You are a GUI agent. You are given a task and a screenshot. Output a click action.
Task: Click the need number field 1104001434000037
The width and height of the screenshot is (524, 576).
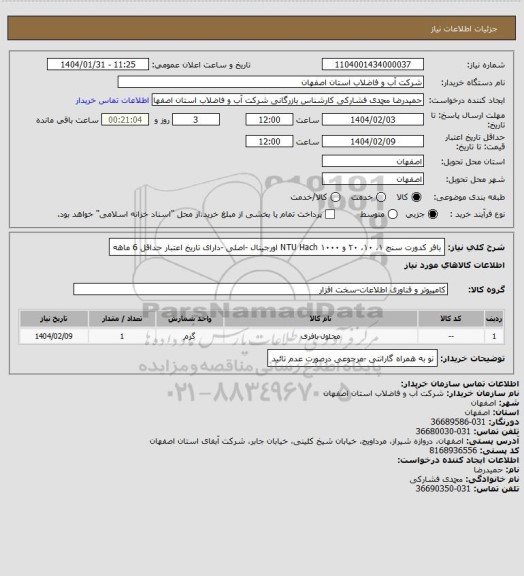point(373,64)
